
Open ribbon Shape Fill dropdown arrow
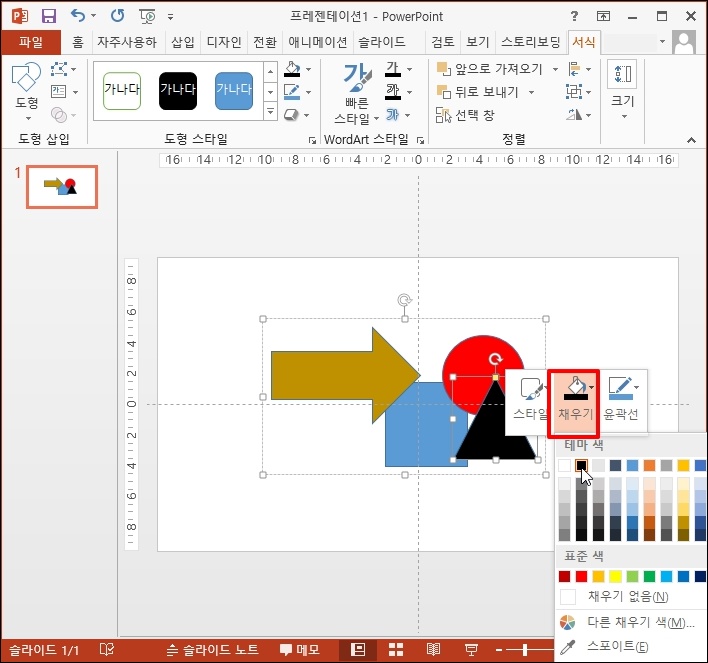point(308,70)
